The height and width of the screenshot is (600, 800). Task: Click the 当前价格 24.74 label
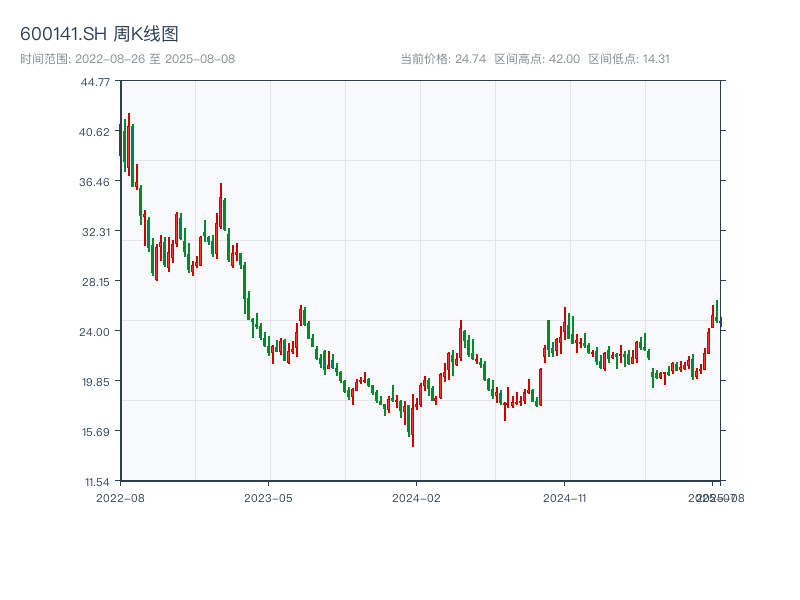click(442, 59)
